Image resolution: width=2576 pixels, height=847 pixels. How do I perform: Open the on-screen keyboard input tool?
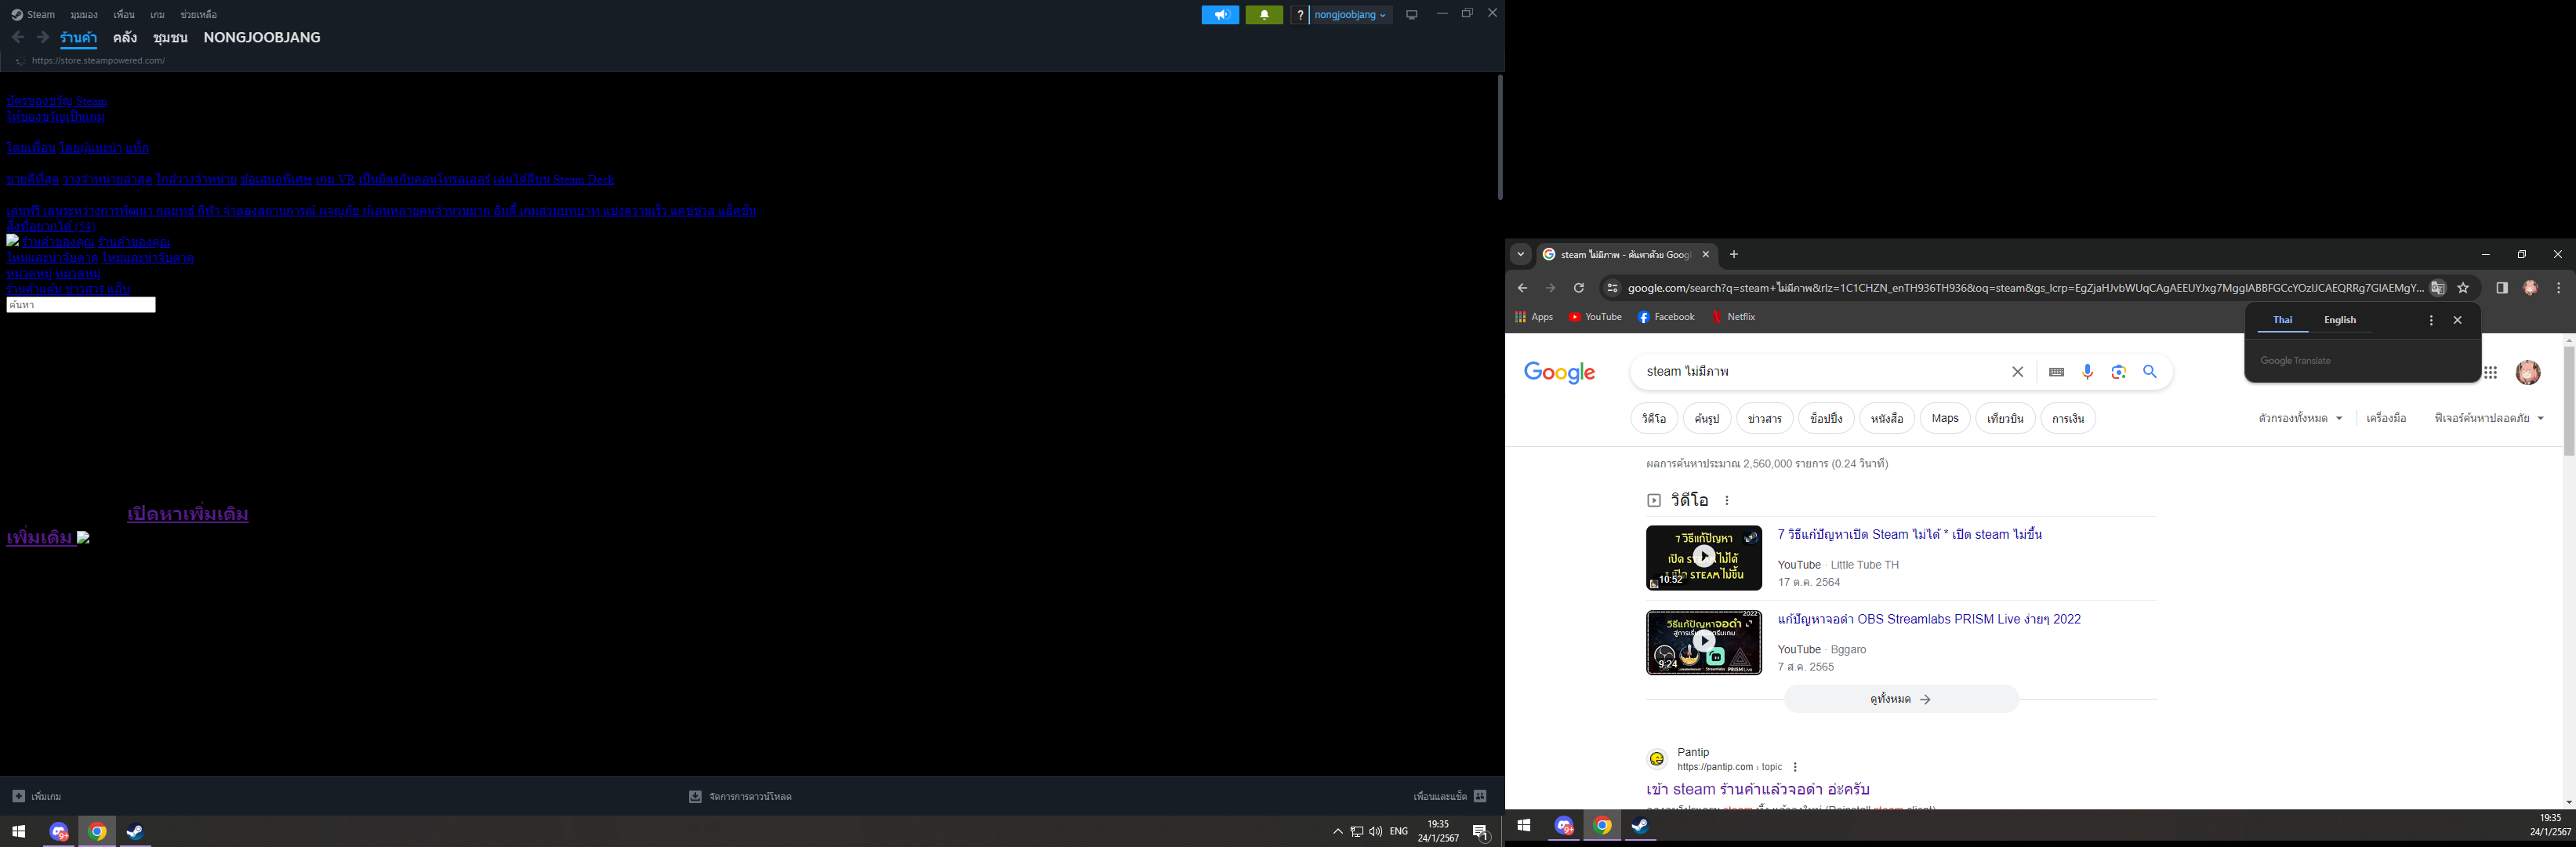pos(2056,372)
